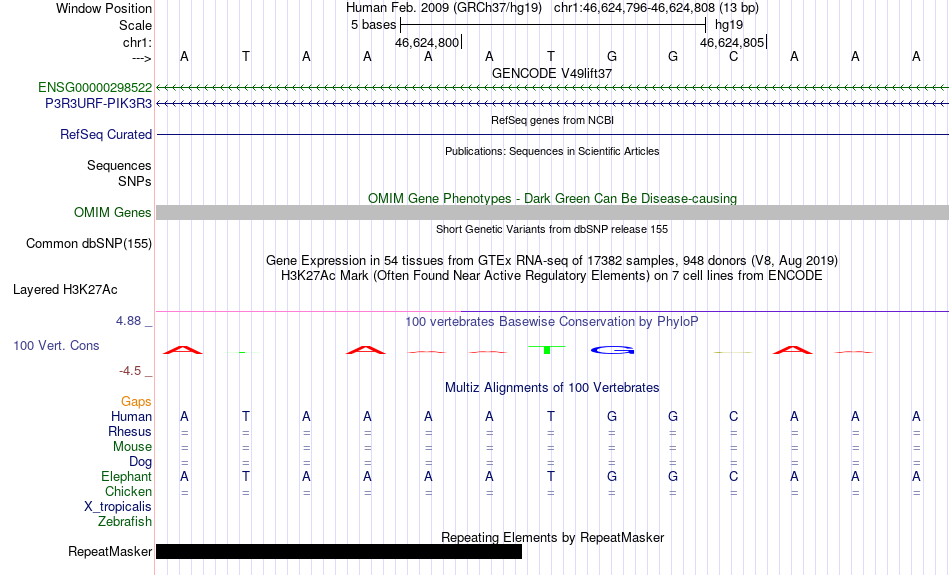Click the RefSeq genes from NCBI title
Screen dimensions: 950x575
tap(553, 121)
